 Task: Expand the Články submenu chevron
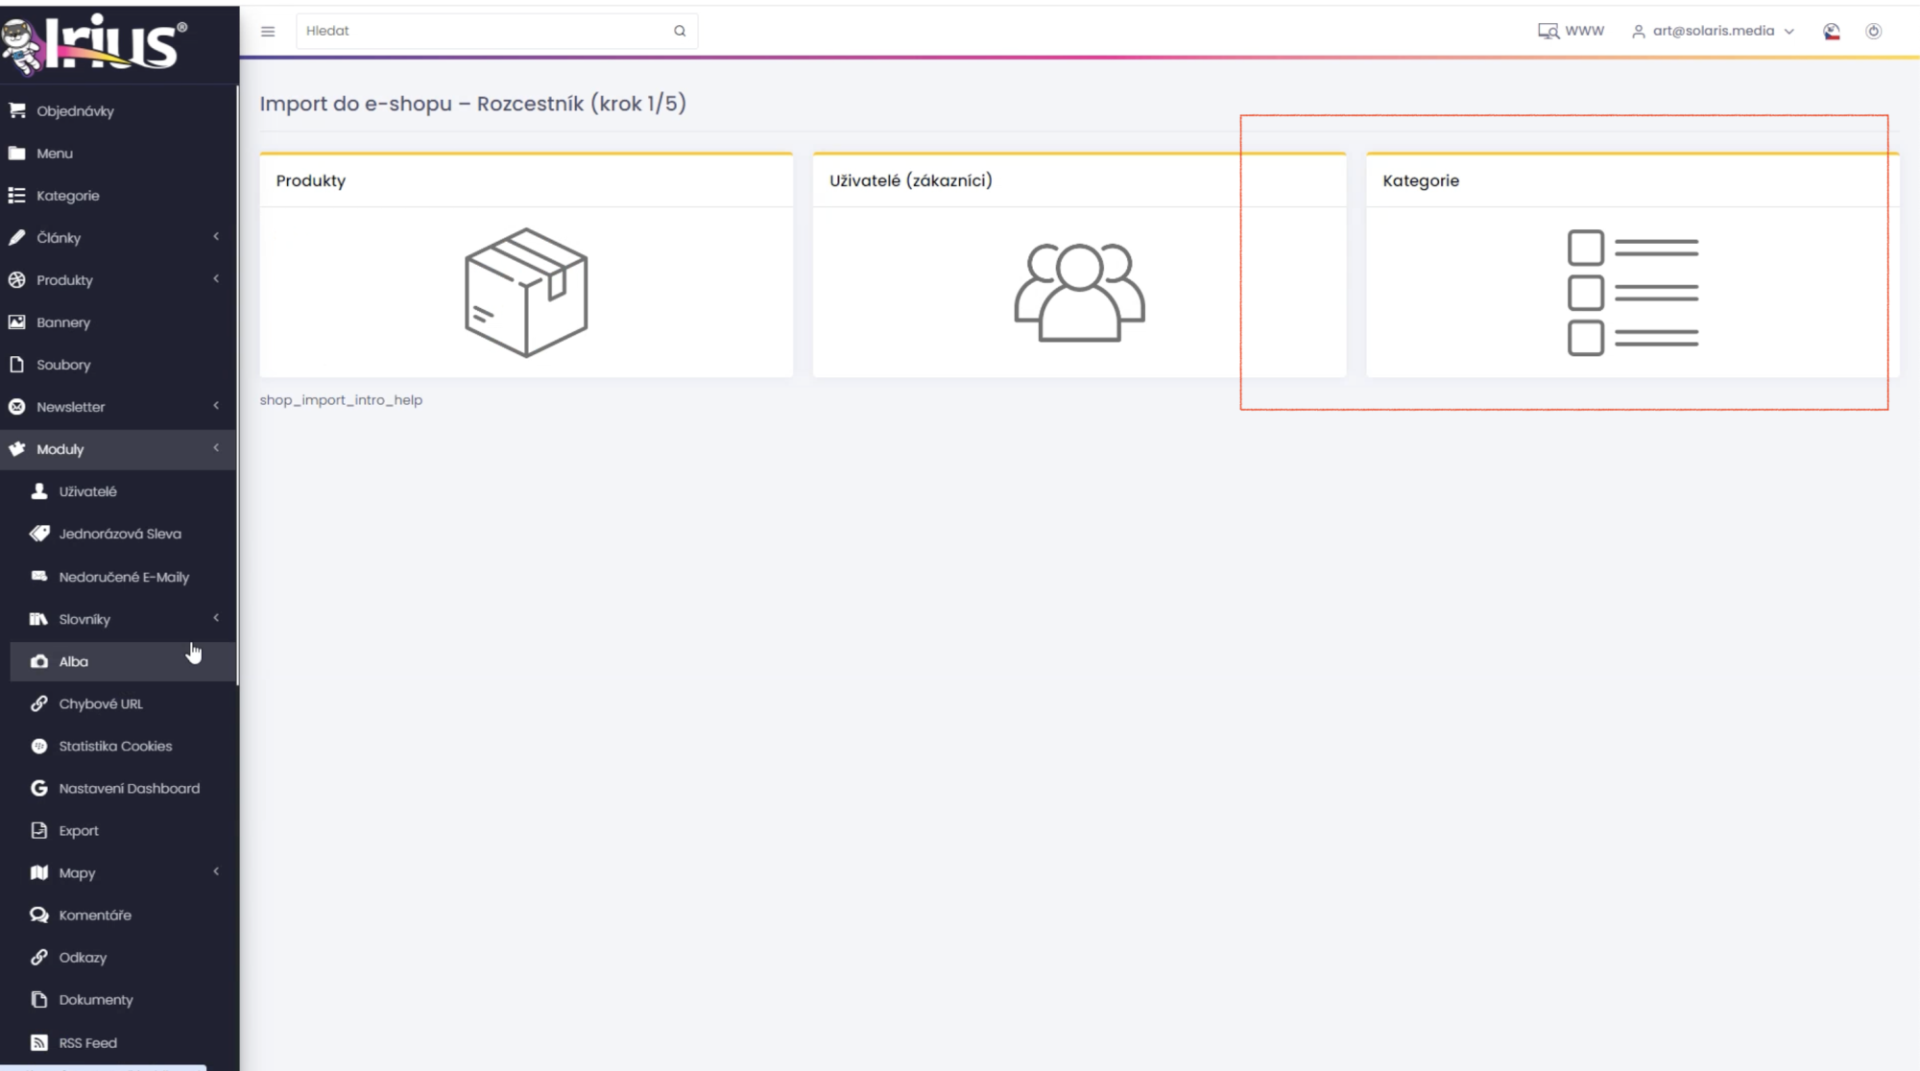216,236
